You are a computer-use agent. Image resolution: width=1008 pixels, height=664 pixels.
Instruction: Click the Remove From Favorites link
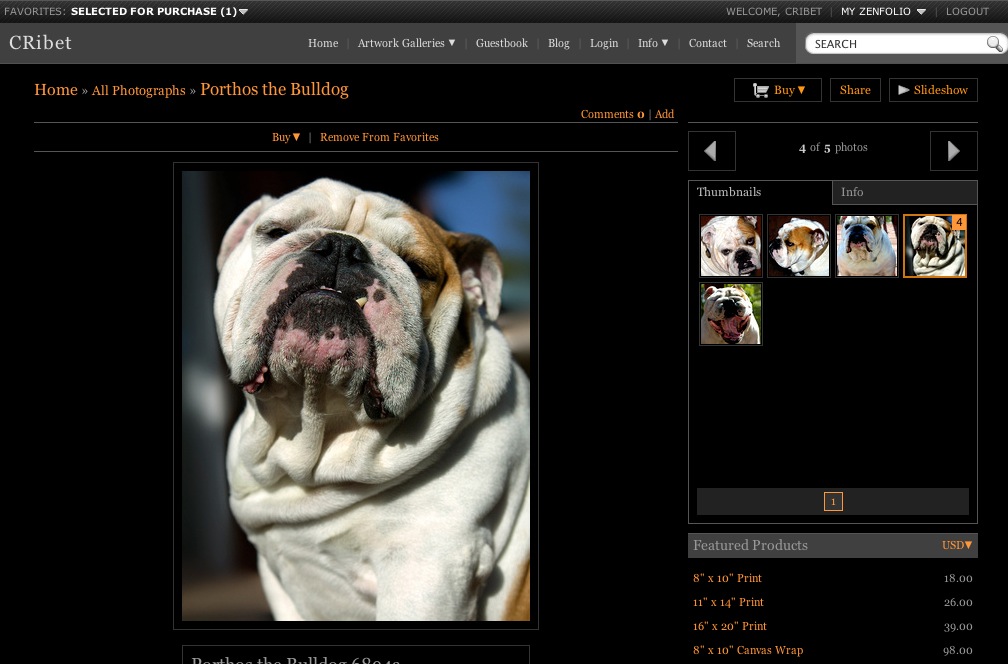(379, 137)
